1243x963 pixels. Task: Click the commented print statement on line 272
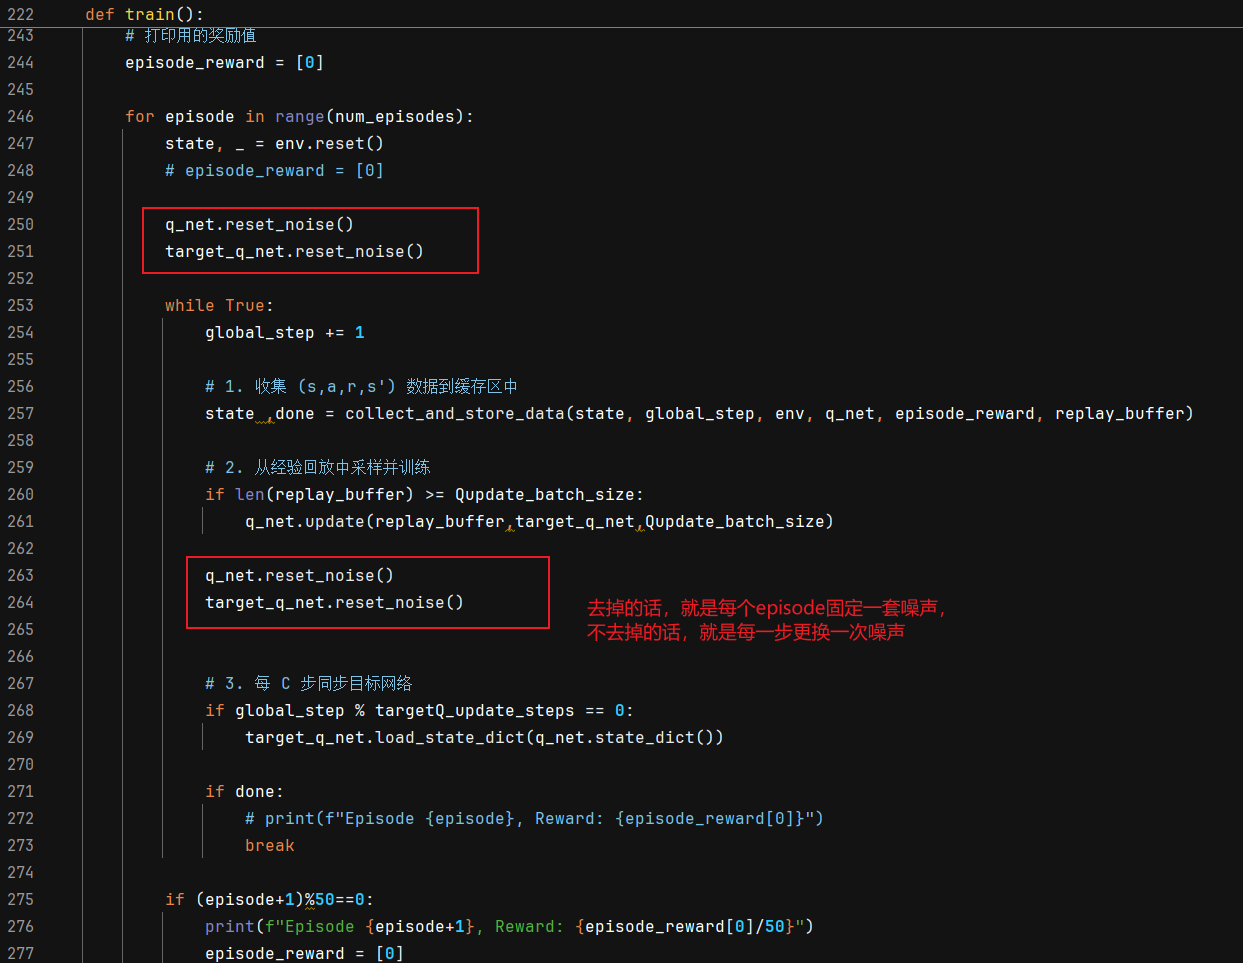pos(534,819)
